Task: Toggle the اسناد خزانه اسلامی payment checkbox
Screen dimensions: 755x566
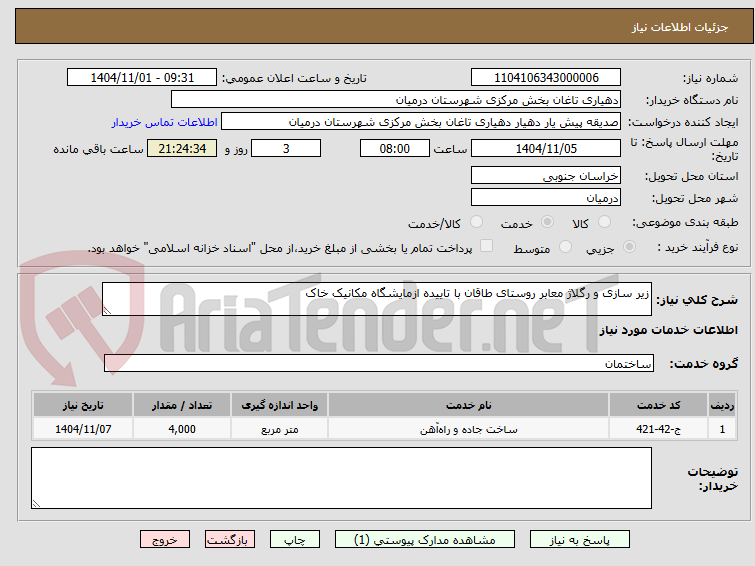Action: (x=487, y=246)
